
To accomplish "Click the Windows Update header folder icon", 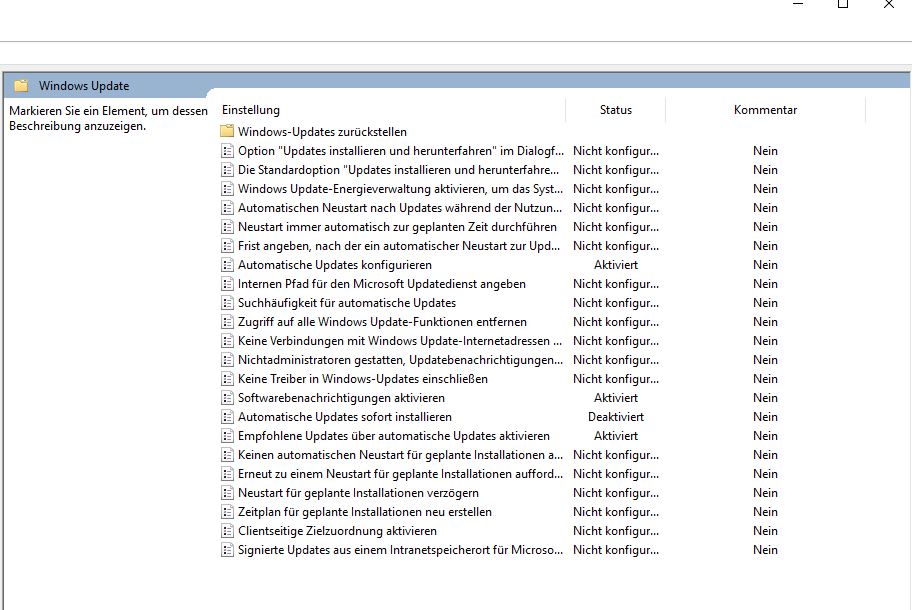I will (x=22, y=86).
